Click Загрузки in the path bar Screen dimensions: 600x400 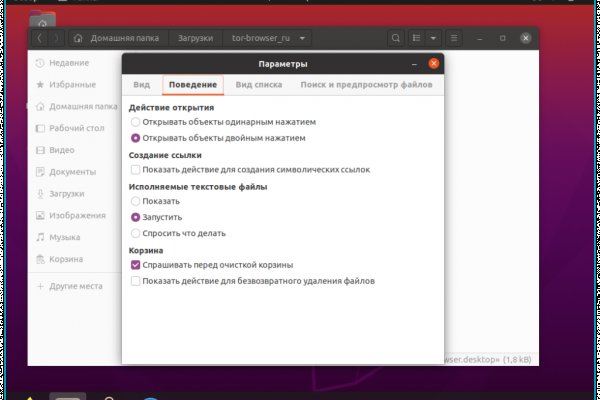pos(196,38)
